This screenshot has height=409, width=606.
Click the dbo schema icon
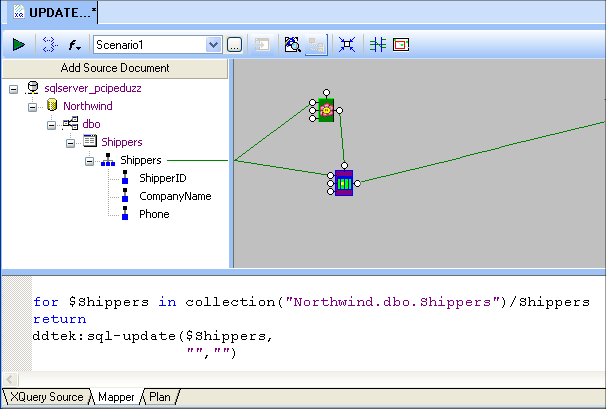coord(71,123)
